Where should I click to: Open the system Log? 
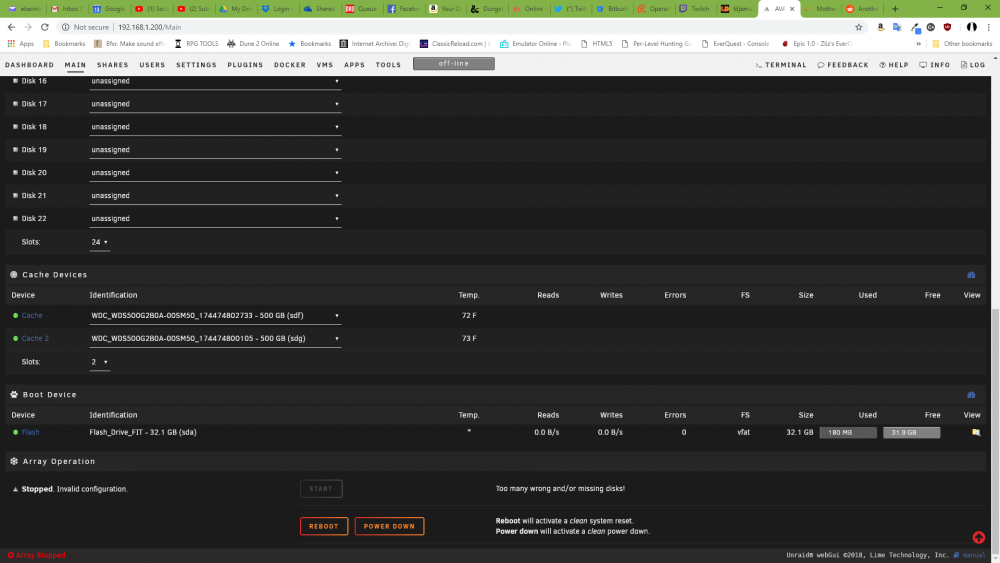(x=973, y=65)
